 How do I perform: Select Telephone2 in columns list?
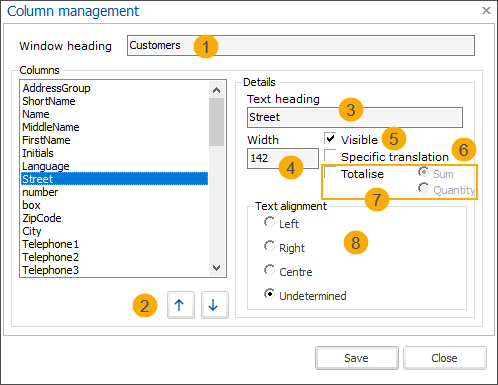point(115,257)
